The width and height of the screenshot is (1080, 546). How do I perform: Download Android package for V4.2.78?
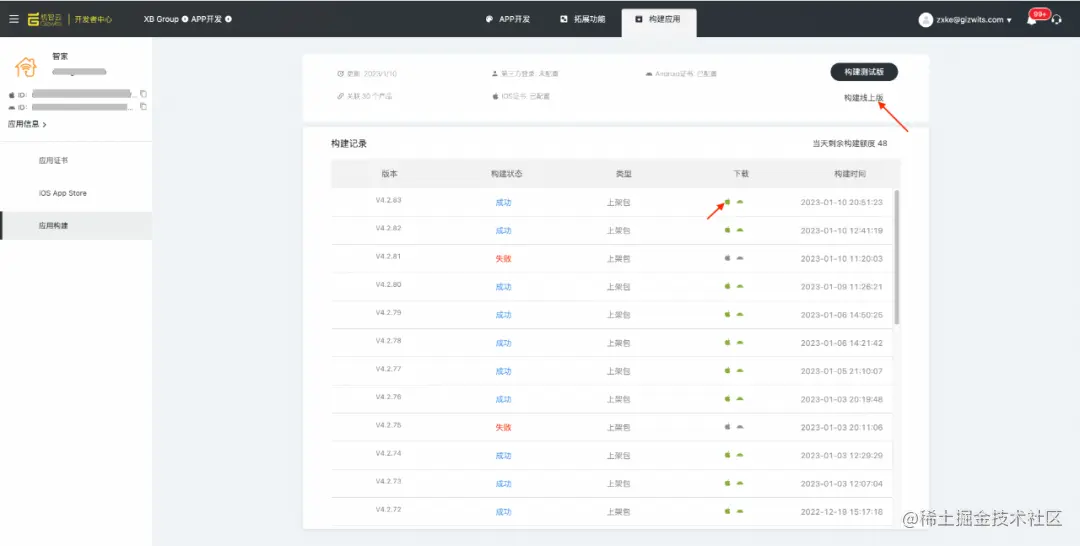point(740,343)
